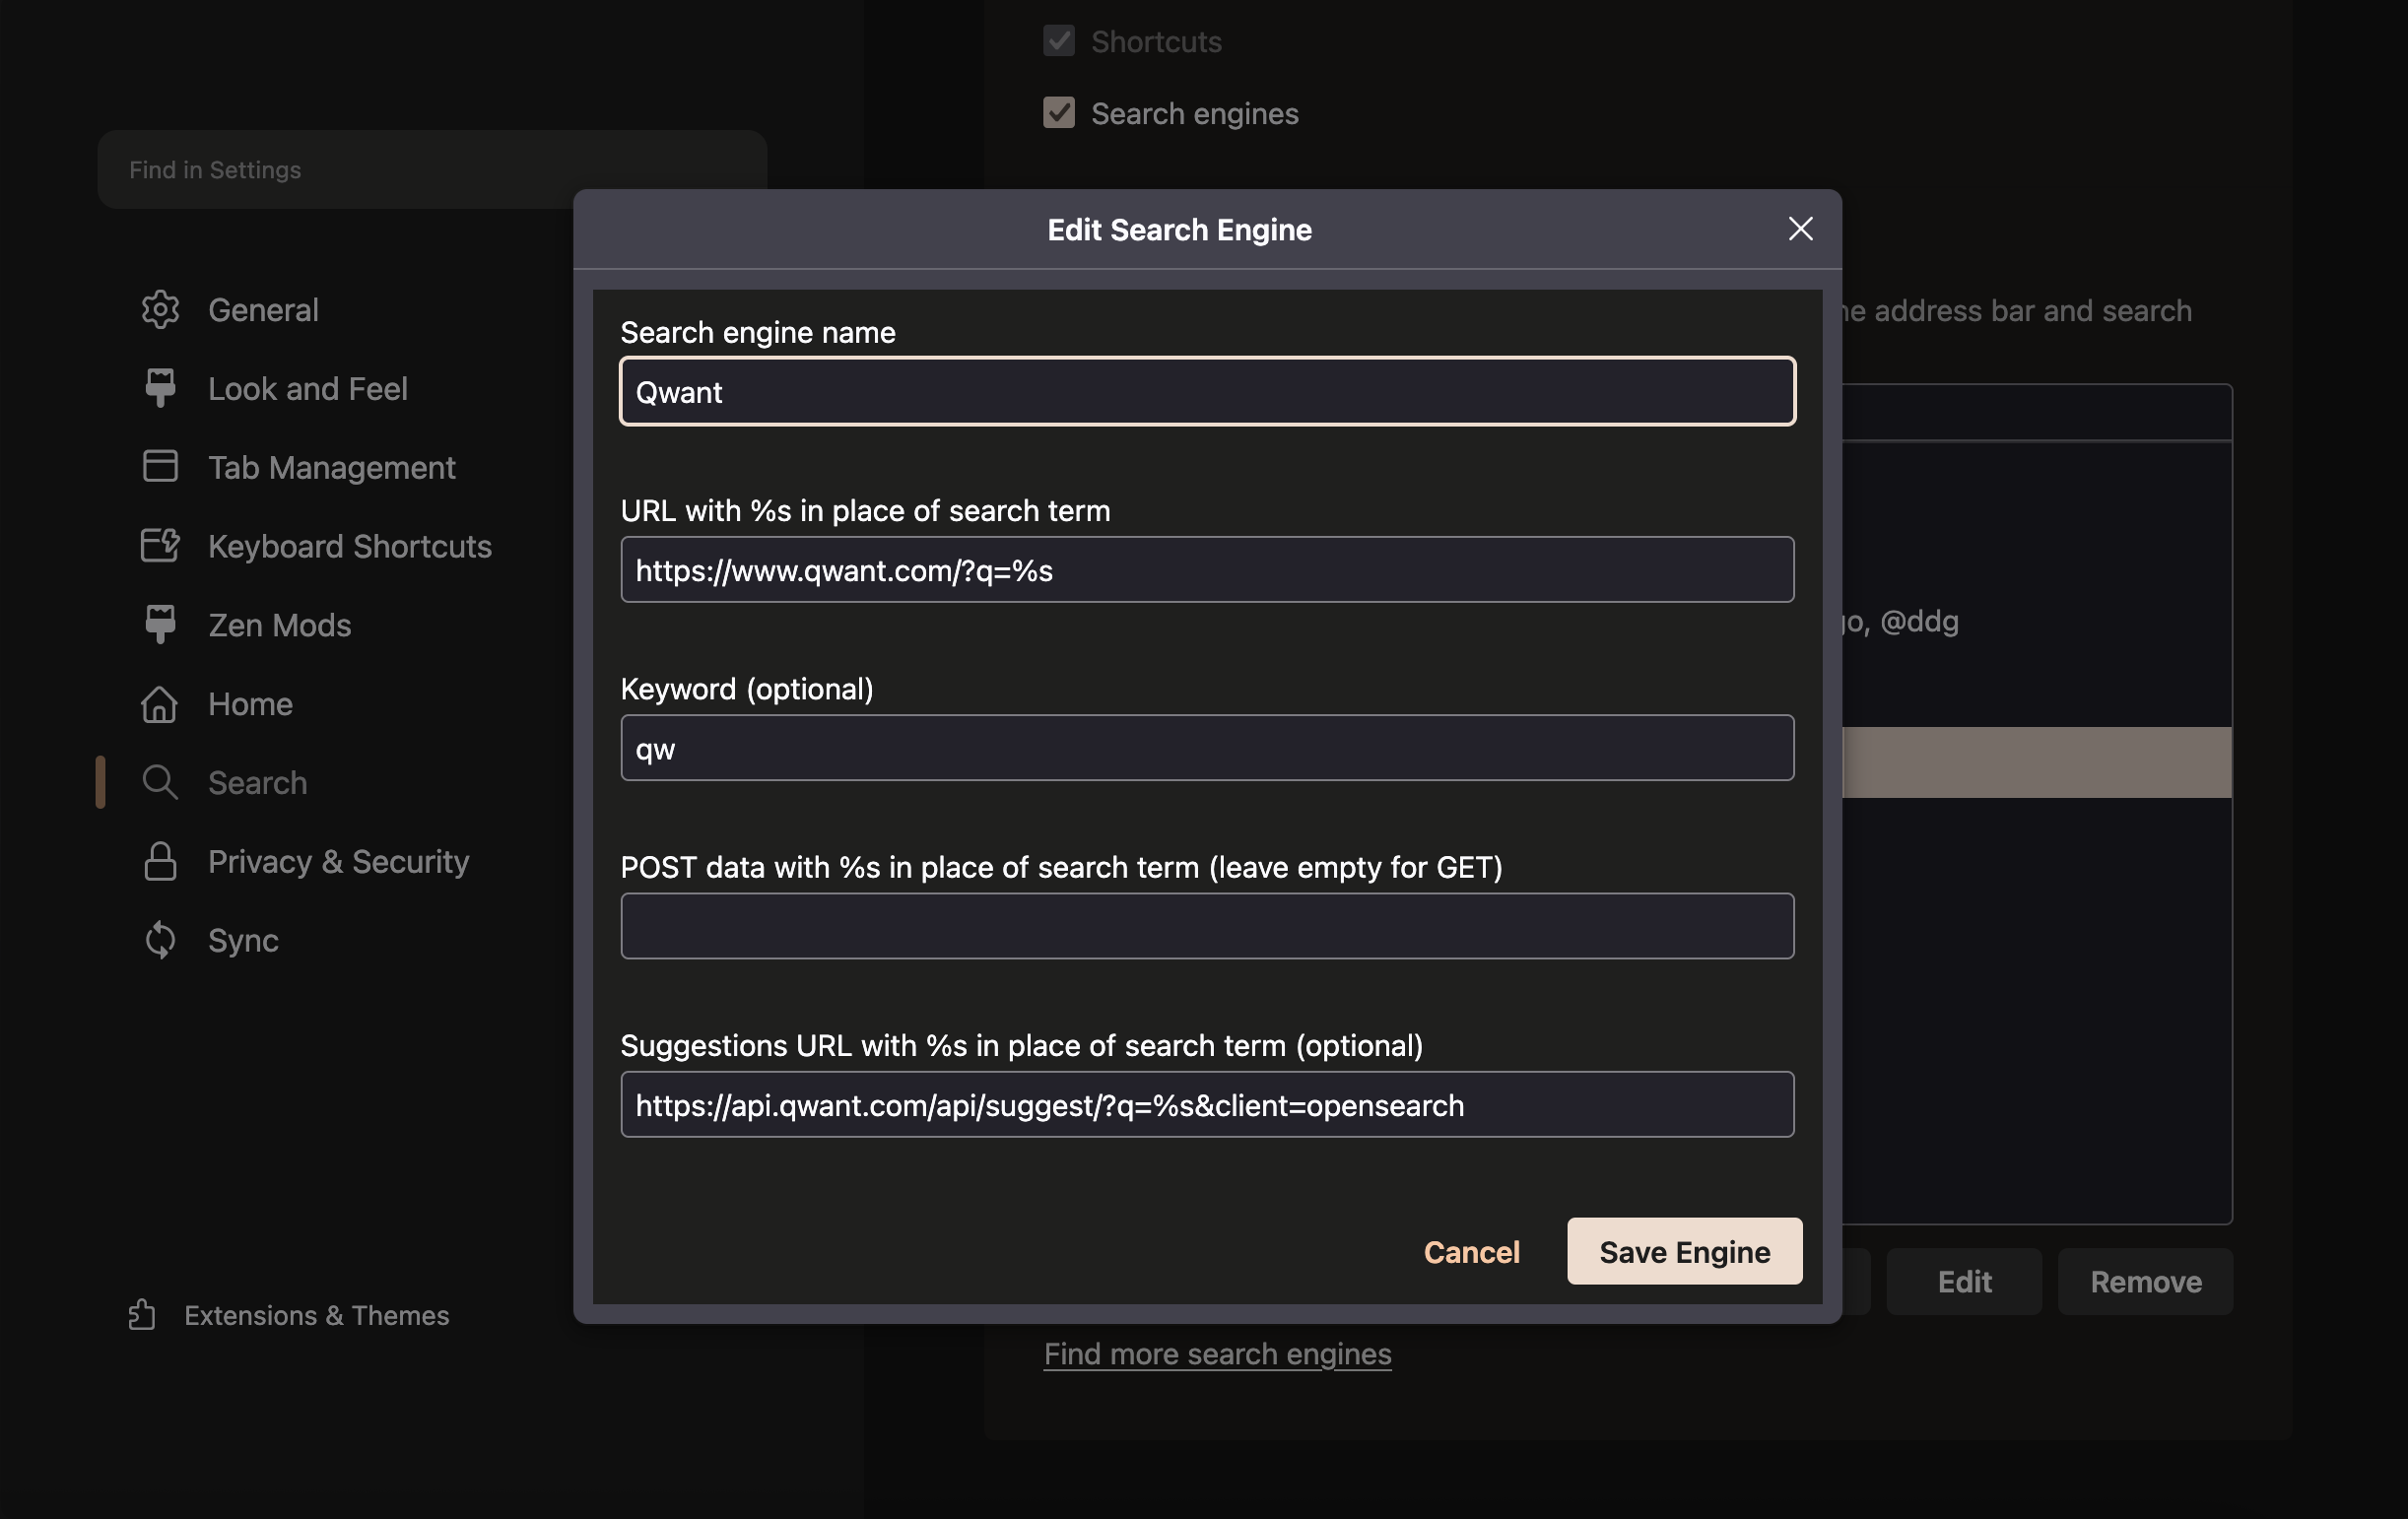Screen dimensions: 2408x1519
Task: Click the General gear icon
Action: coord(160,310)
